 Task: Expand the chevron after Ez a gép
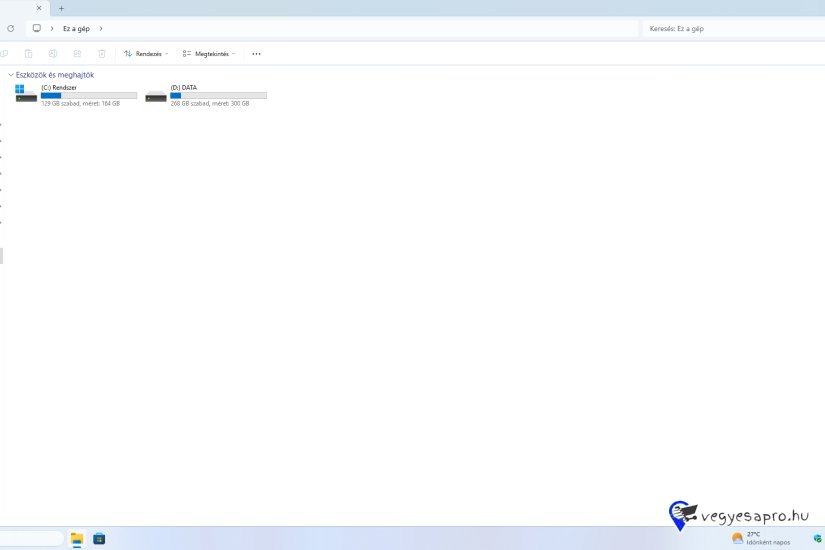pyautogui.click(x=101, y=28)
